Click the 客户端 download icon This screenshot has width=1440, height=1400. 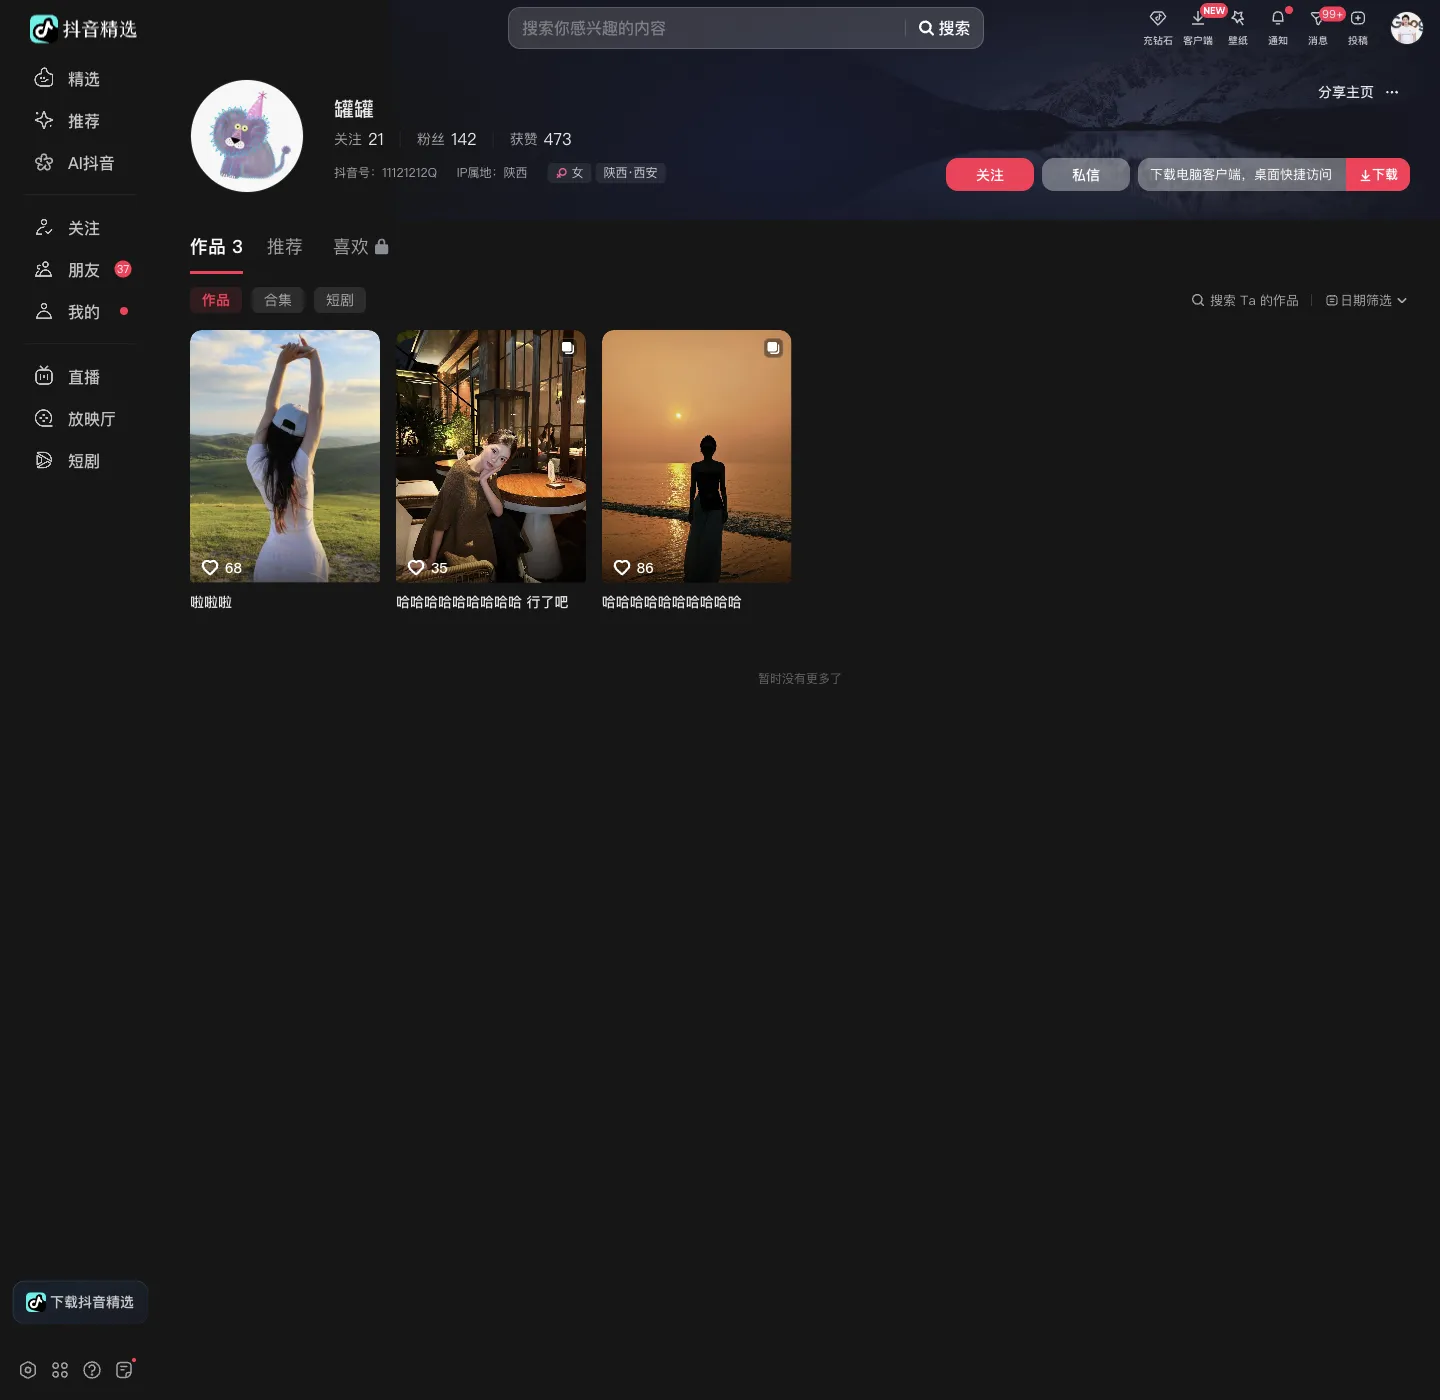[1198, 18]
